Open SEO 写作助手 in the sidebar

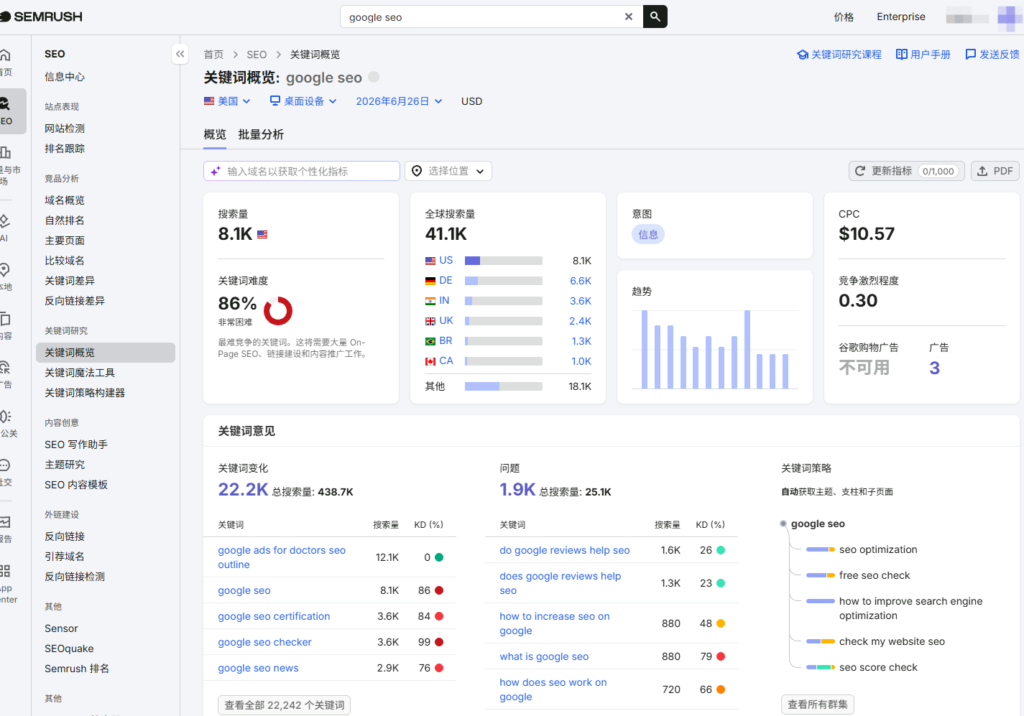76,445
